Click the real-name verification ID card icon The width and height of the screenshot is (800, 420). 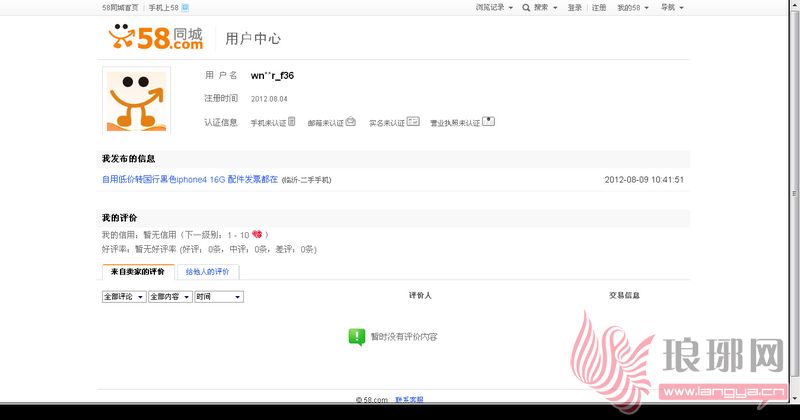click(x=413, y=122)
